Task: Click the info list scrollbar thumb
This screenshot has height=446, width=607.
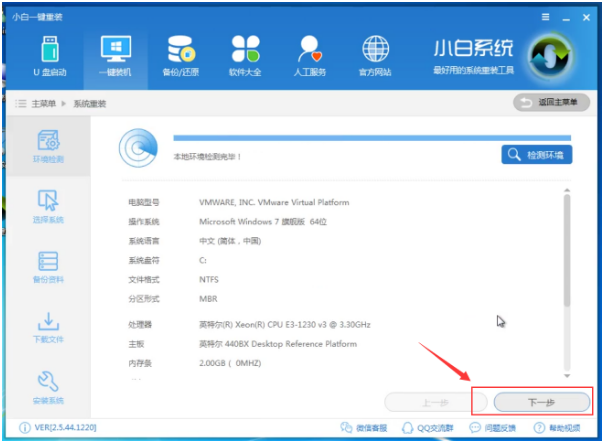Action: coord(567,250)
